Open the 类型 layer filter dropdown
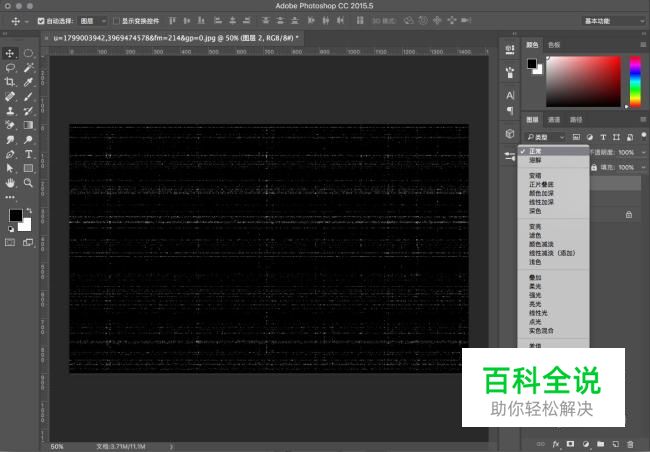The width and height of the screenshot is (650, 452). (546, 137)
